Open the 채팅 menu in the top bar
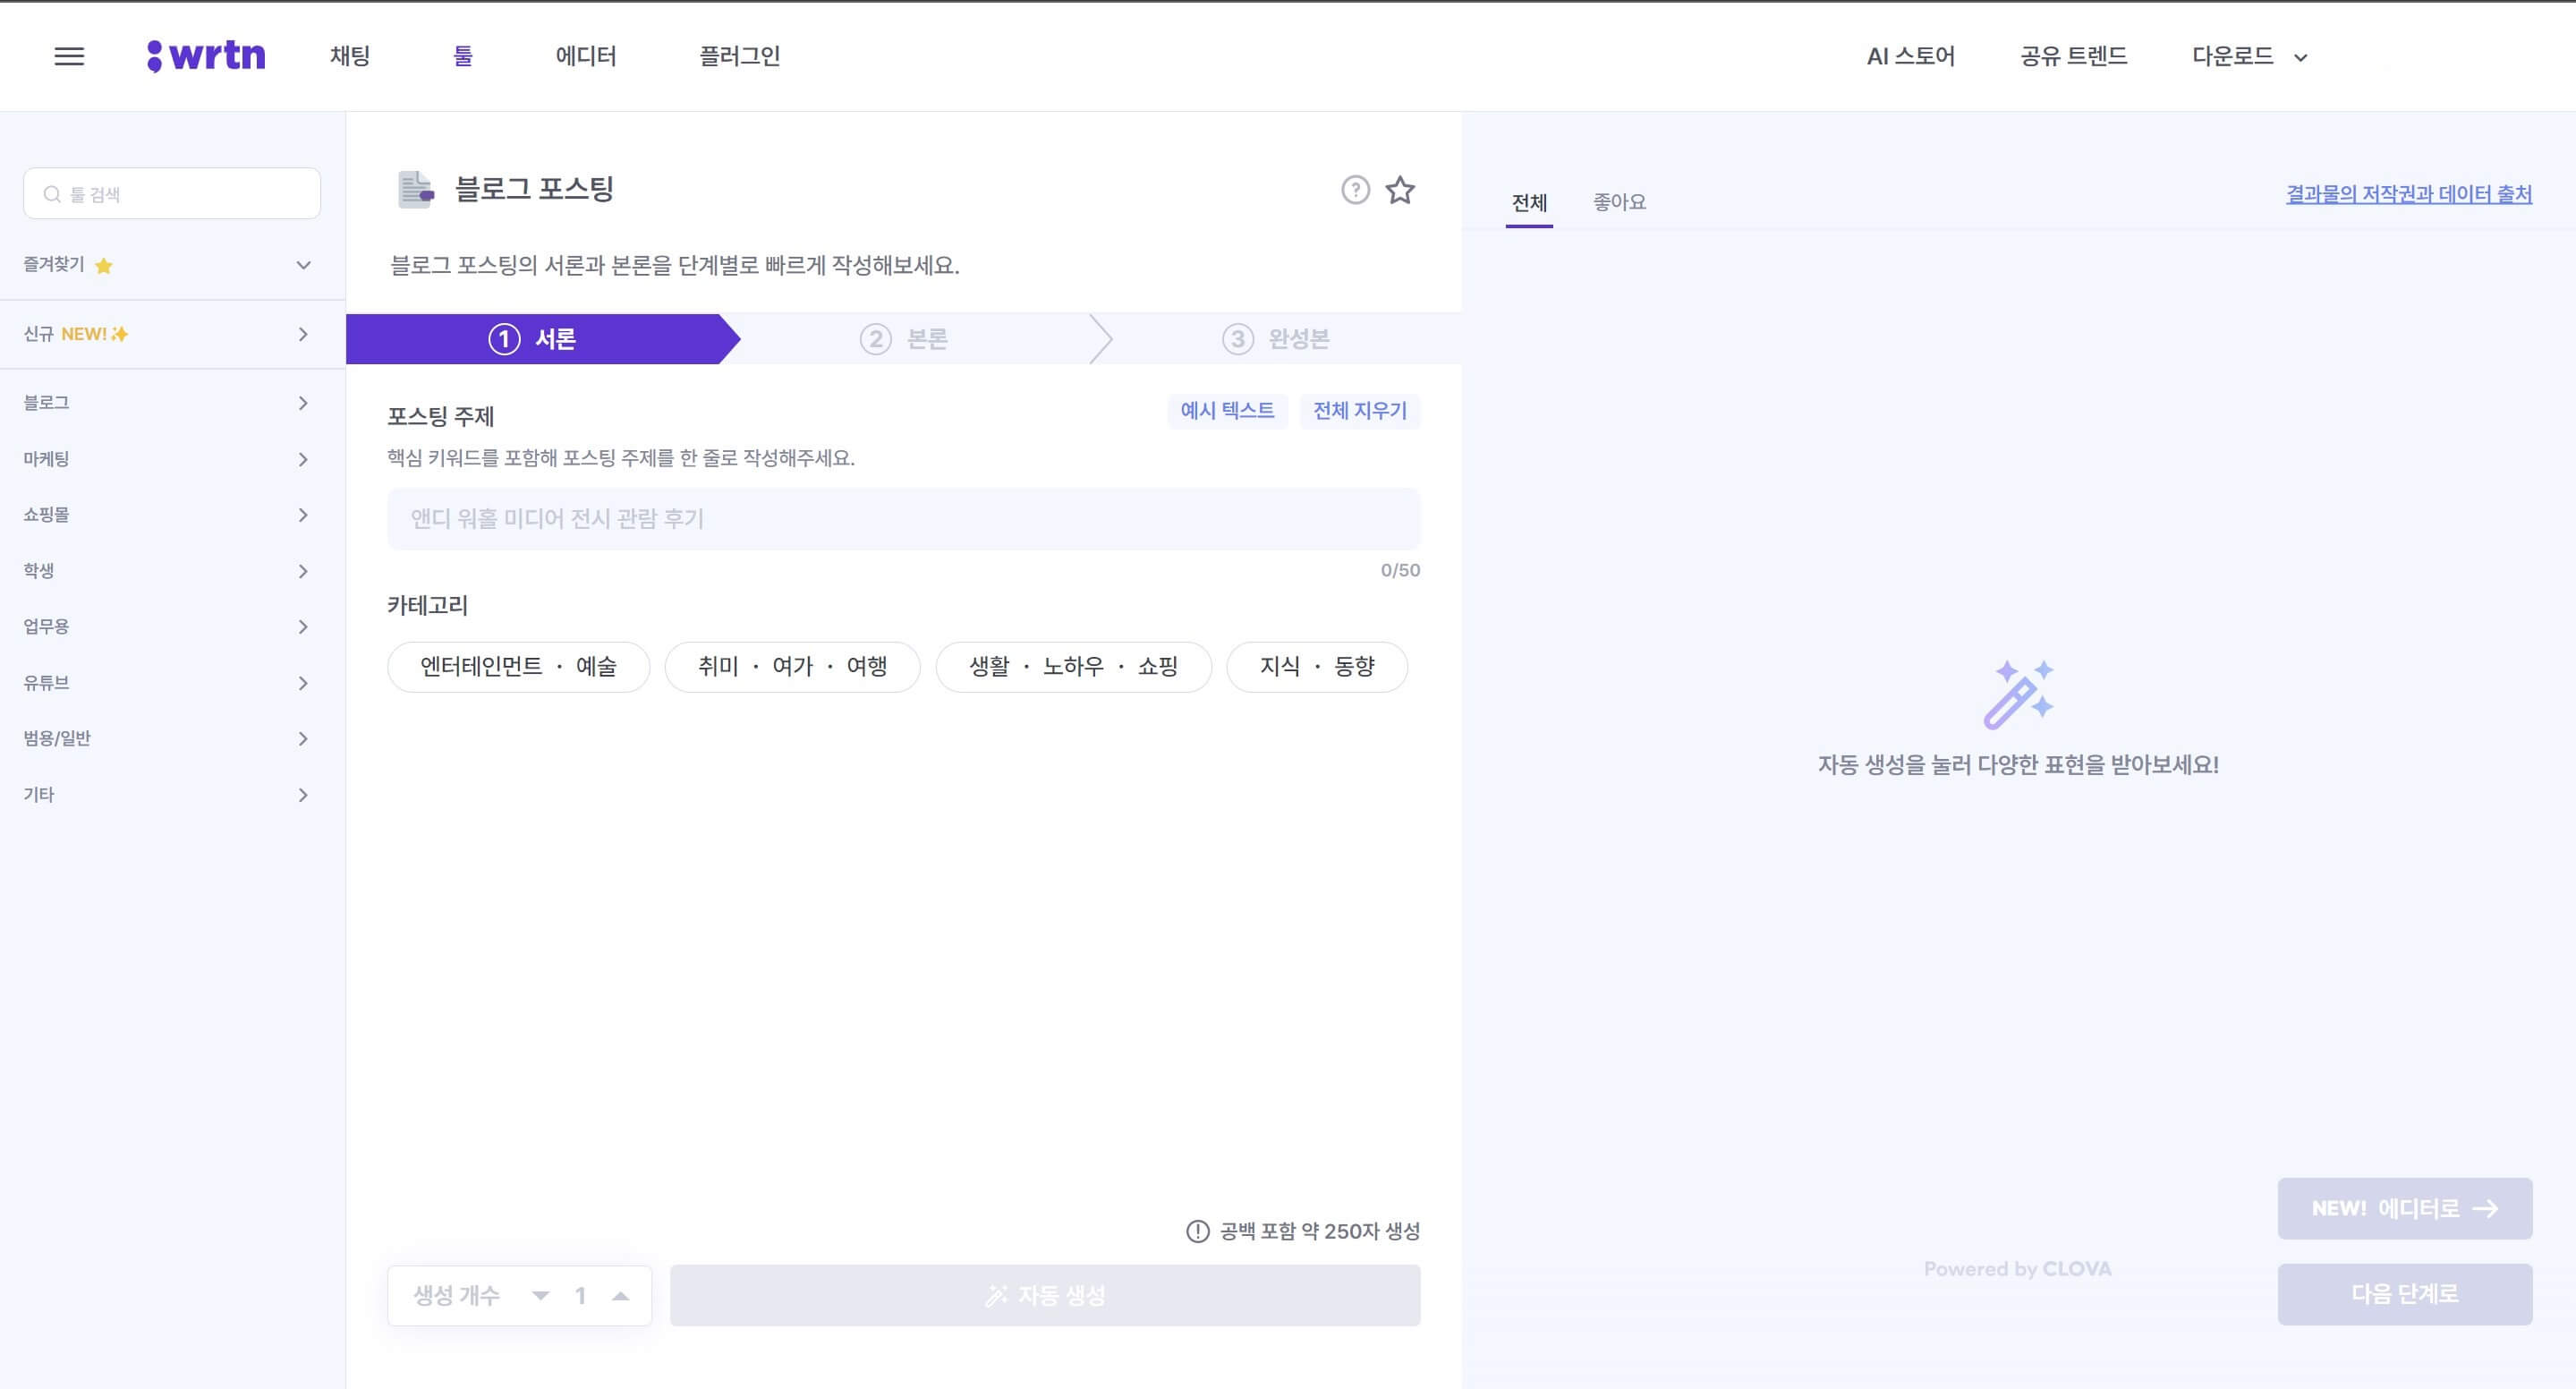 (350, 56)
